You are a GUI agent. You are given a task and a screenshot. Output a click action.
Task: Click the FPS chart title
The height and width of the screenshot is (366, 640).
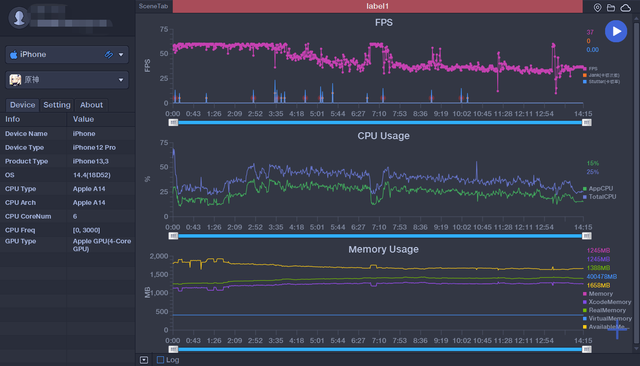click(384, 22)
